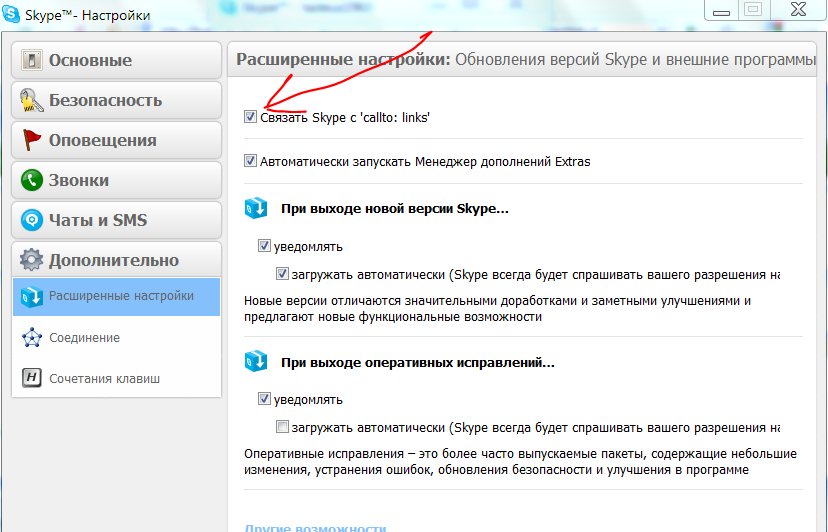Viewport: 828px width, 532px height.
Task: Click the Skype logo in title bar
Action: [11, 14]
